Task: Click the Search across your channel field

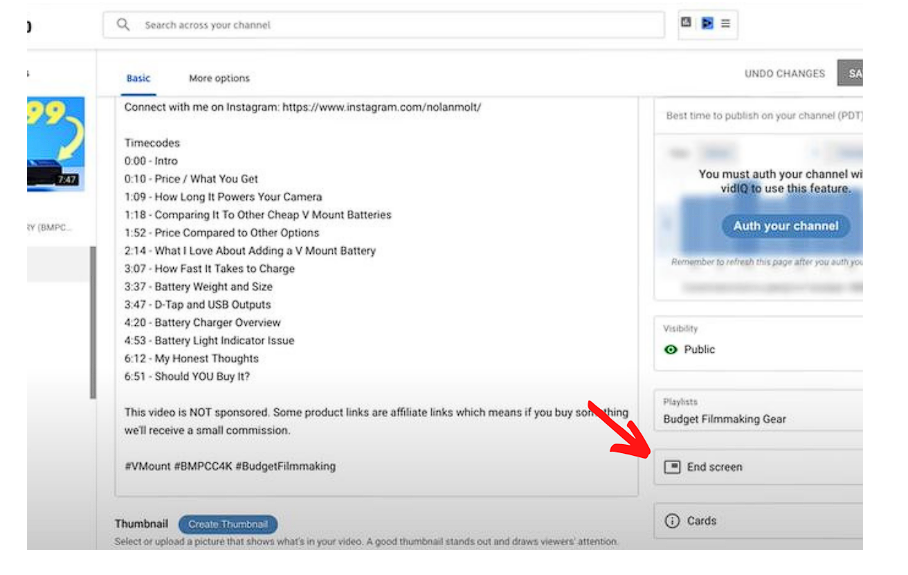Action: [390, 25]
